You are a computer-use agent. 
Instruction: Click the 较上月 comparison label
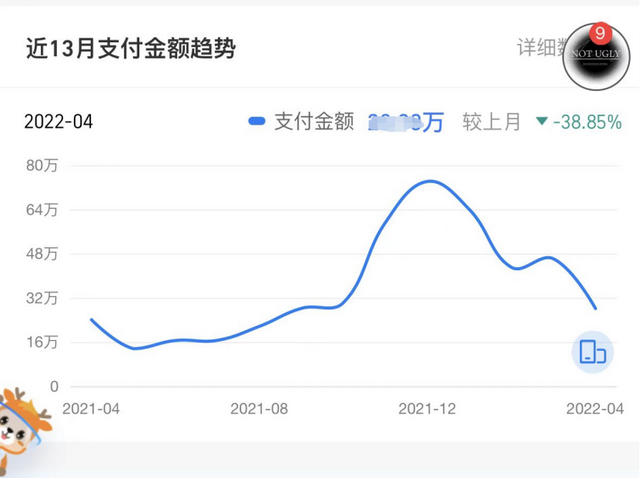pos(491,122)
